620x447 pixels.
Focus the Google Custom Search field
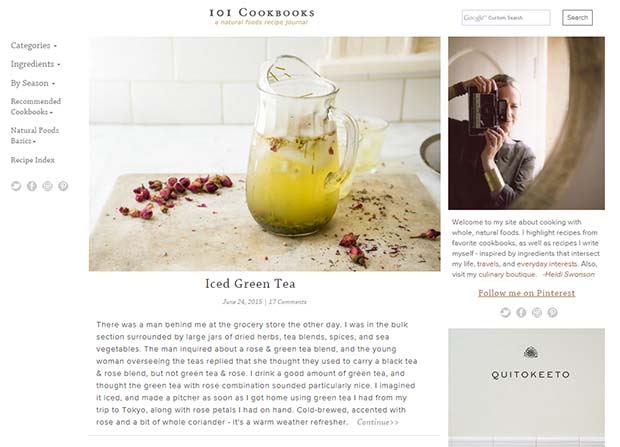pyautogui.click(x=506, y=18)
